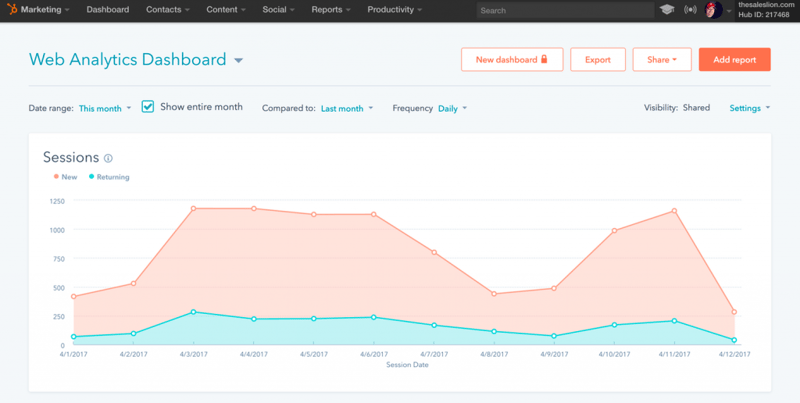Click the 4/5/2017 axis date label
The width and height of the screenshot is (800, 403).
click(x=314, y=354)
